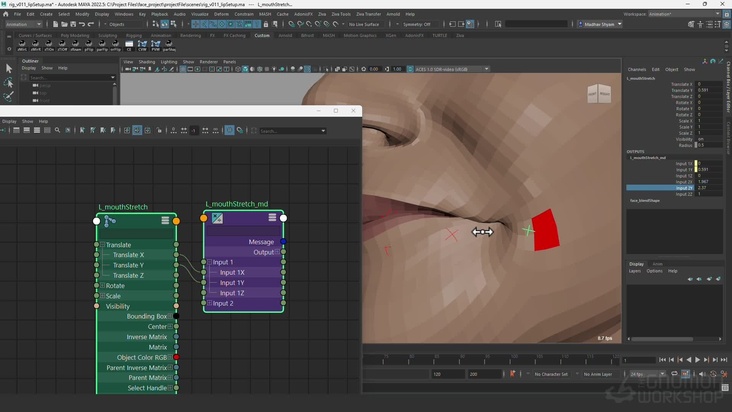Switch to the Custom shelf tab
Image resolution: width=732 pixels, height=412 pixels.
tap(262, 35)
